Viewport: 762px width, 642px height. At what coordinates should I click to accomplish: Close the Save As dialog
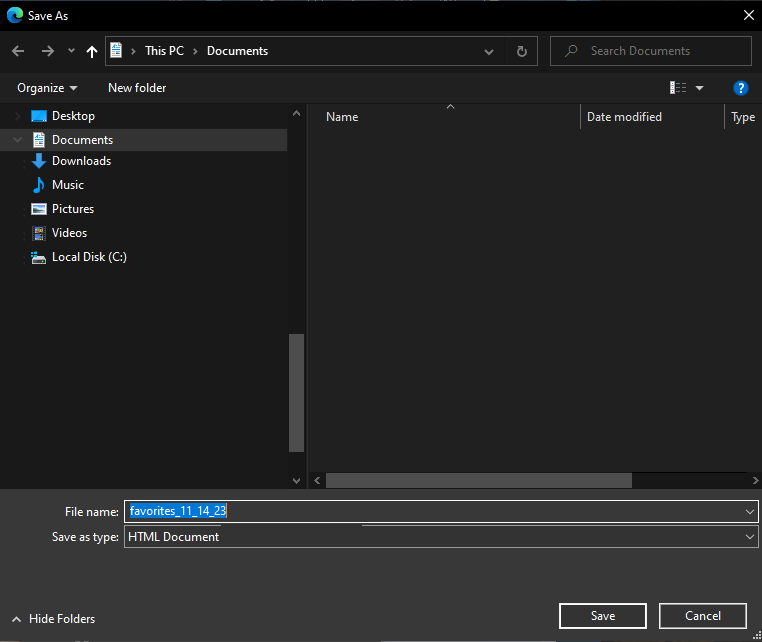tap(748, 15)
